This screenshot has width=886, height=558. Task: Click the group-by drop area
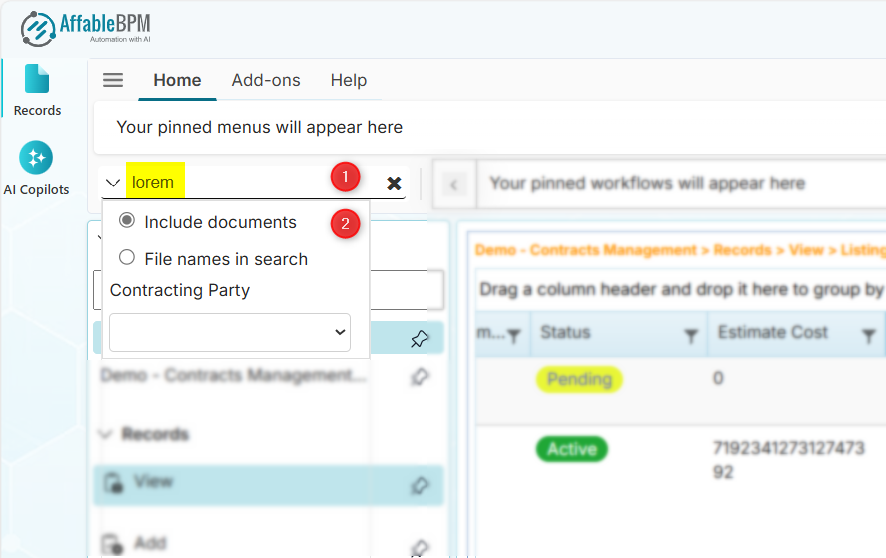(681, 289)
